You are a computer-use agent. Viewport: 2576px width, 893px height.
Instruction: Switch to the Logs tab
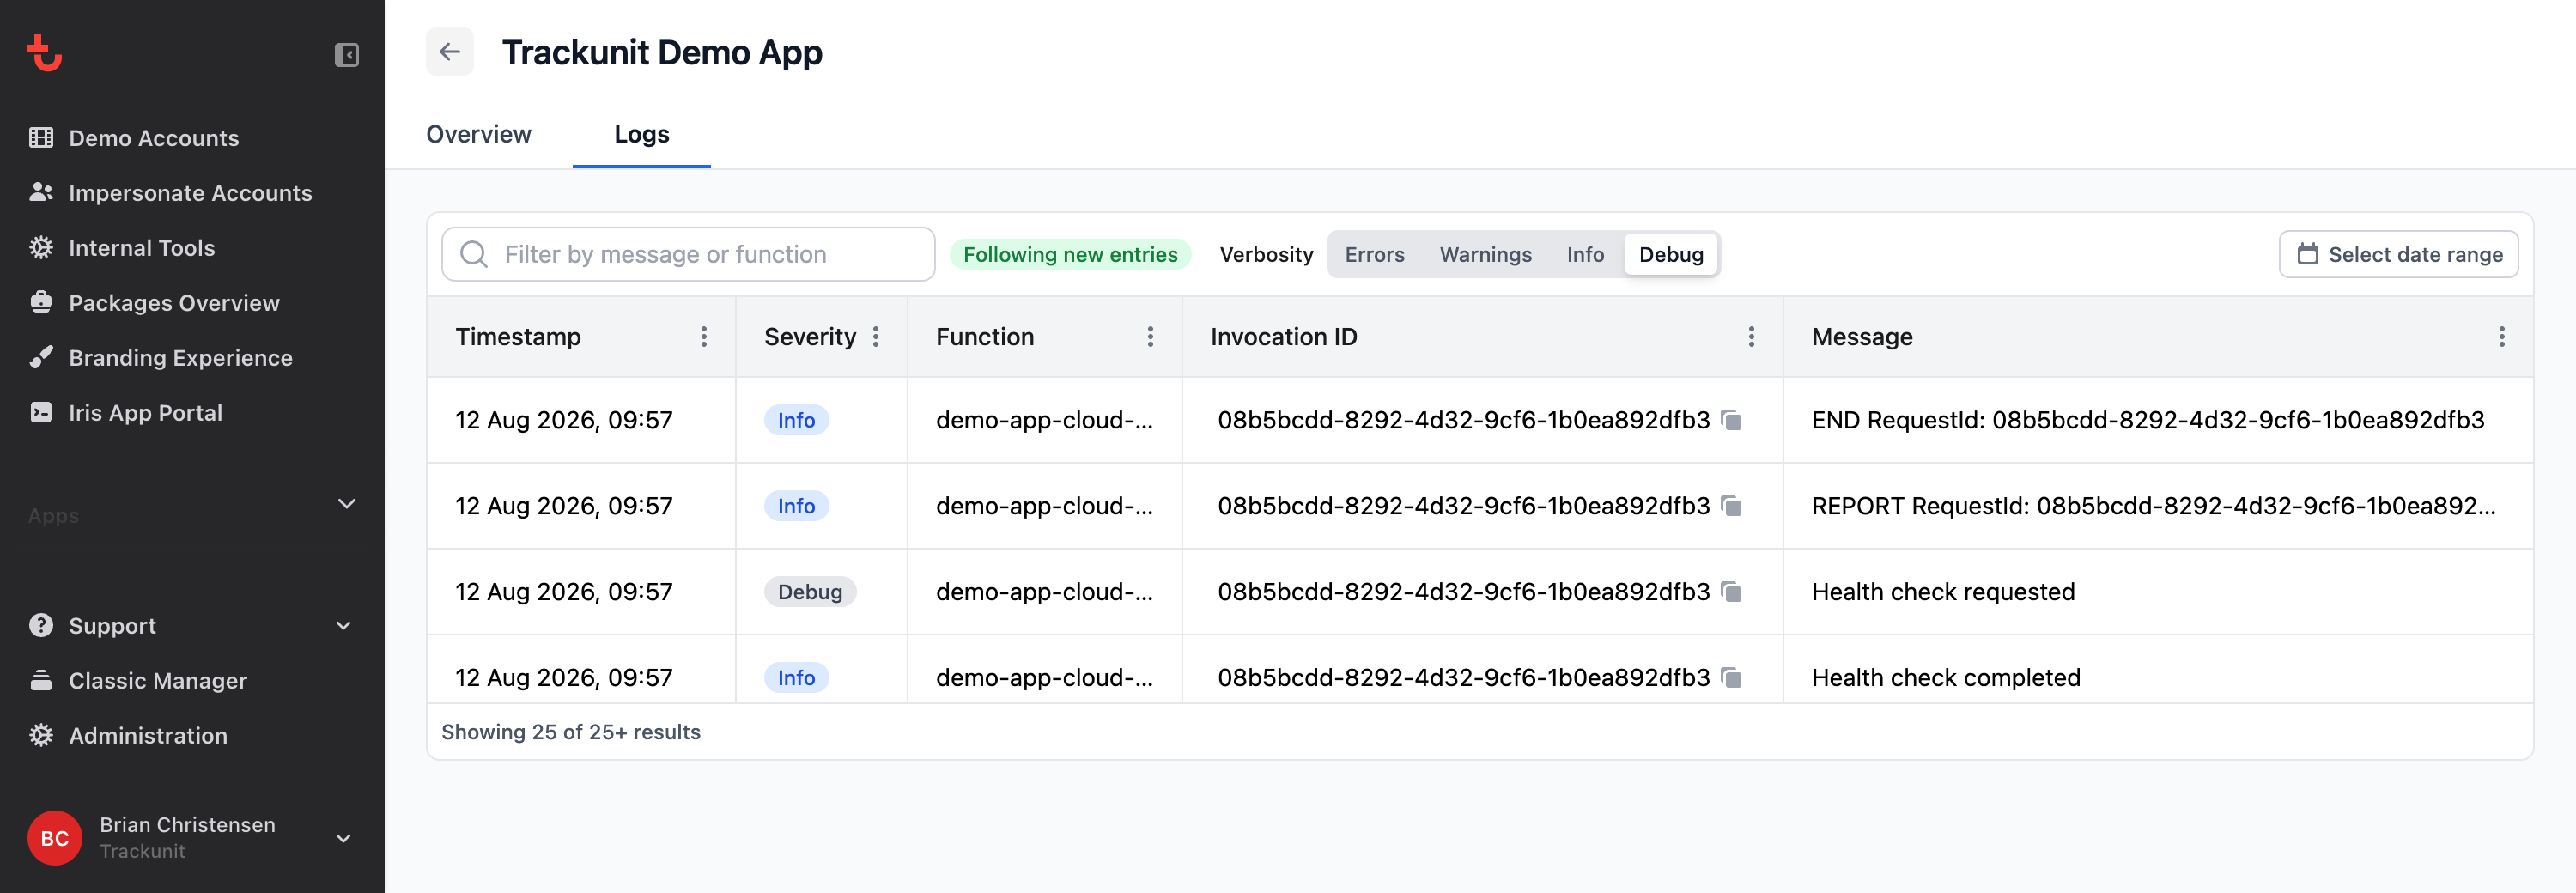642,134
